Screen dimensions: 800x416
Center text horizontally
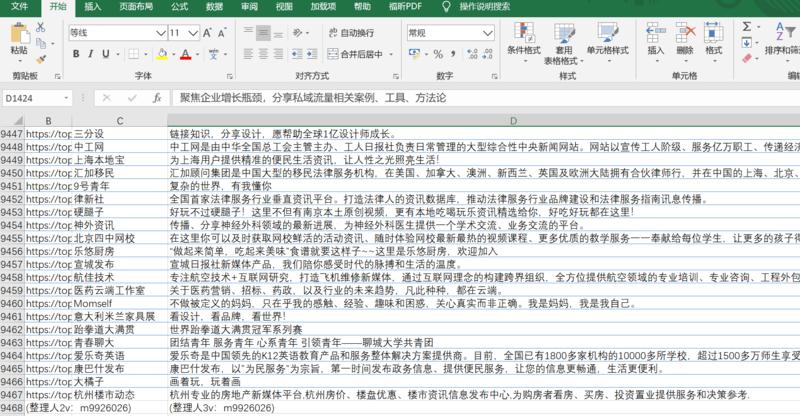(263, 54)
